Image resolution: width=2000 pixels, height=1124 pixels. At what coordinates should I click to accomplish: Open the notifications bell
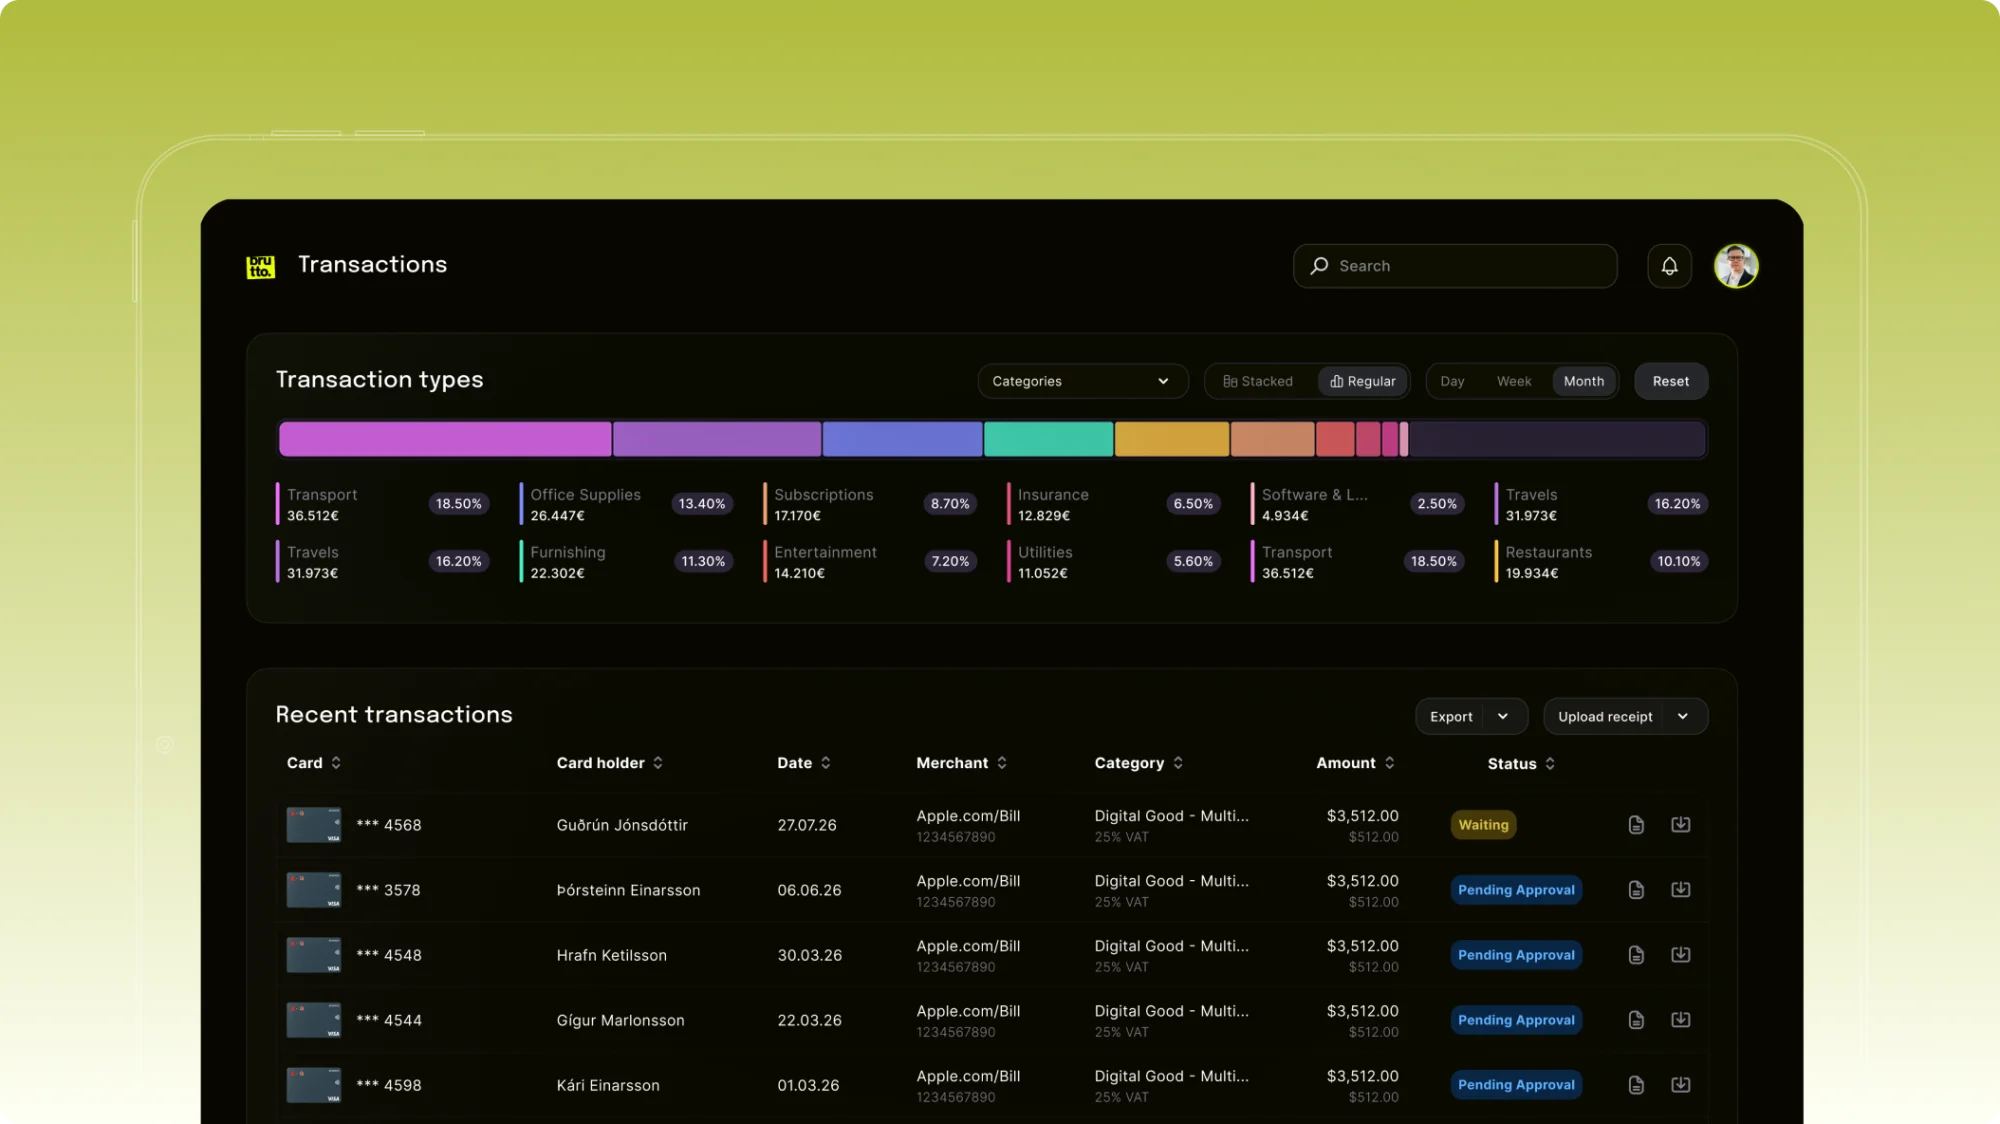click(x=1669, y=266)
